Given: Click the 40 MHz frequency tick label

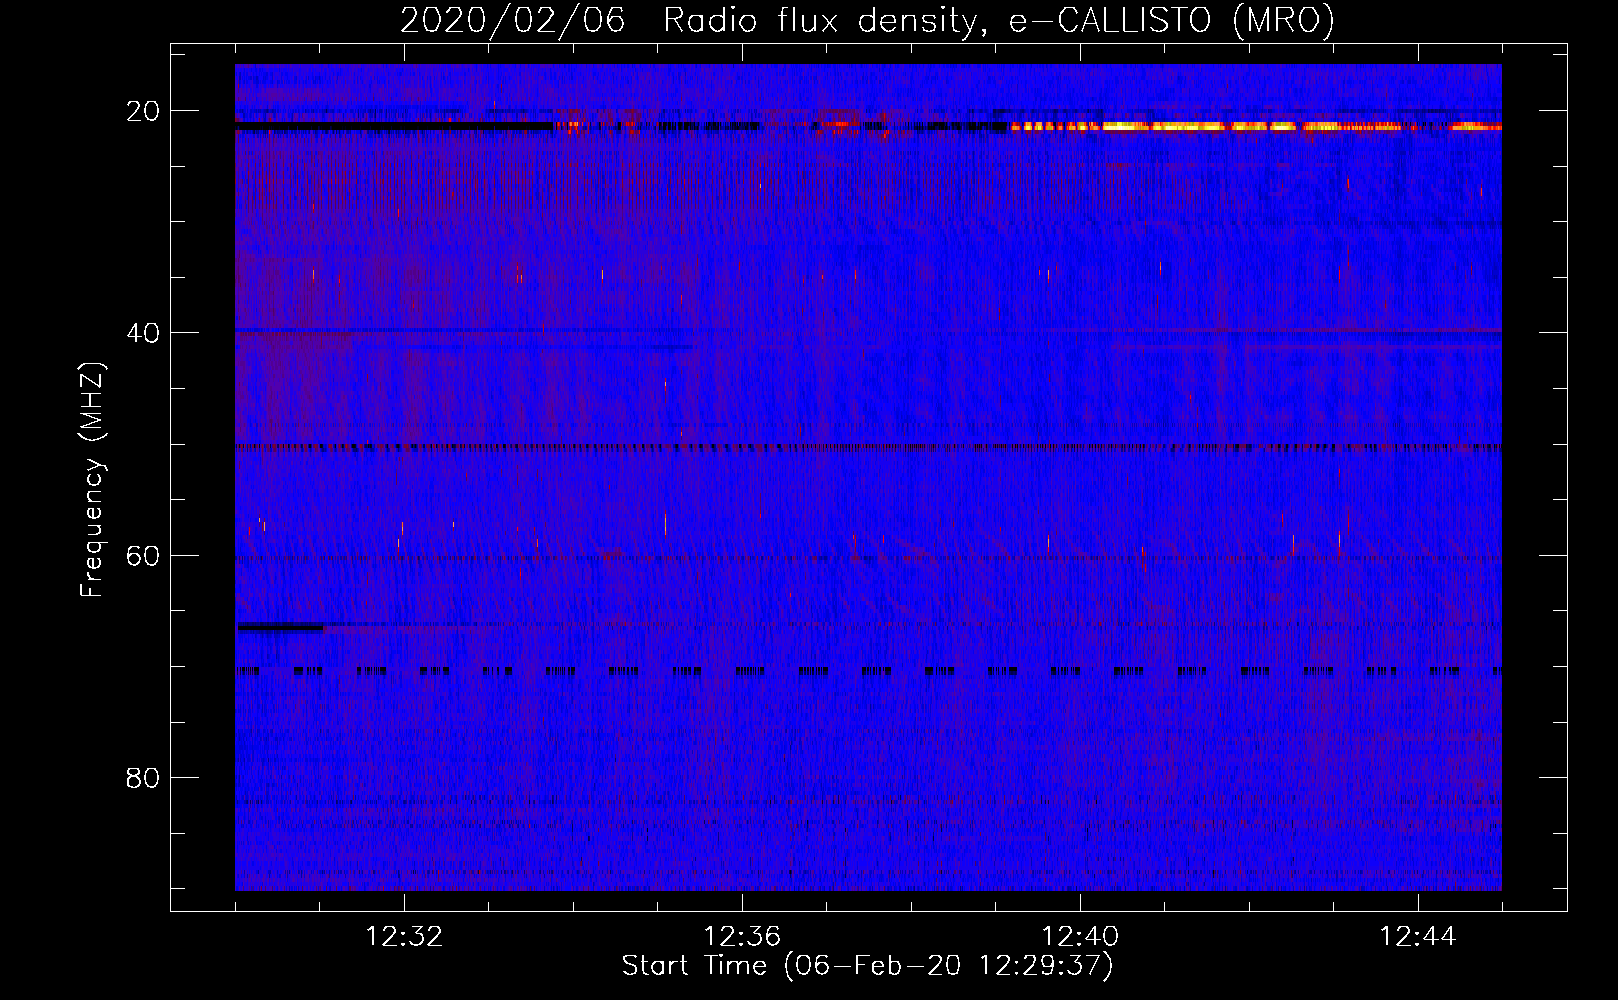Looking at the screenshot, I should (143, 333).
